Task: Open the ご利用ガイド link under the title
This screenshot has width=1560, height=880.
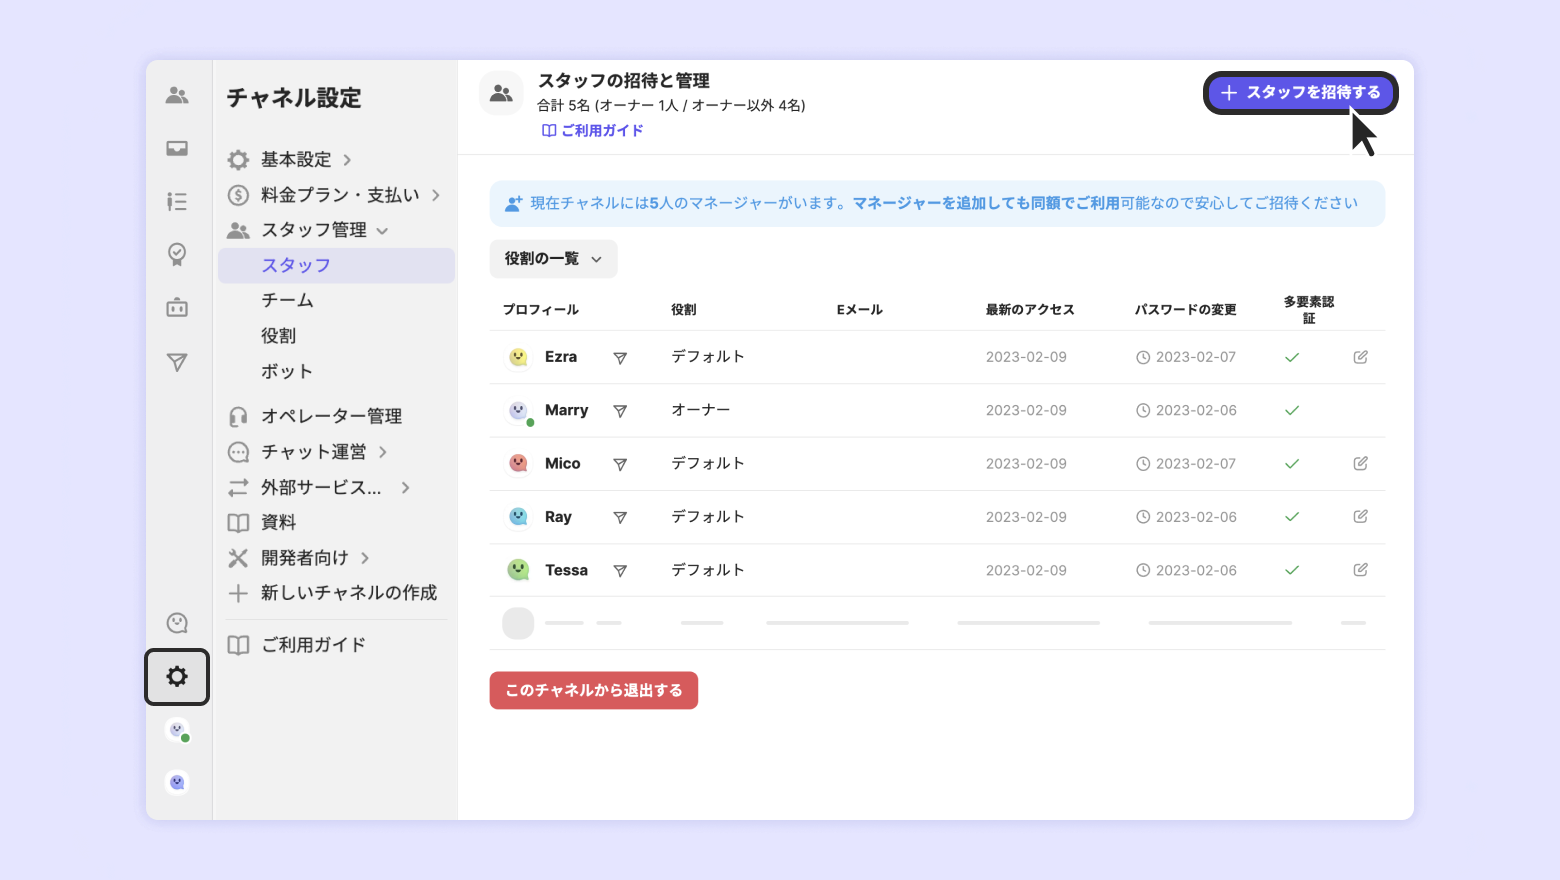Action: (593, 130)
